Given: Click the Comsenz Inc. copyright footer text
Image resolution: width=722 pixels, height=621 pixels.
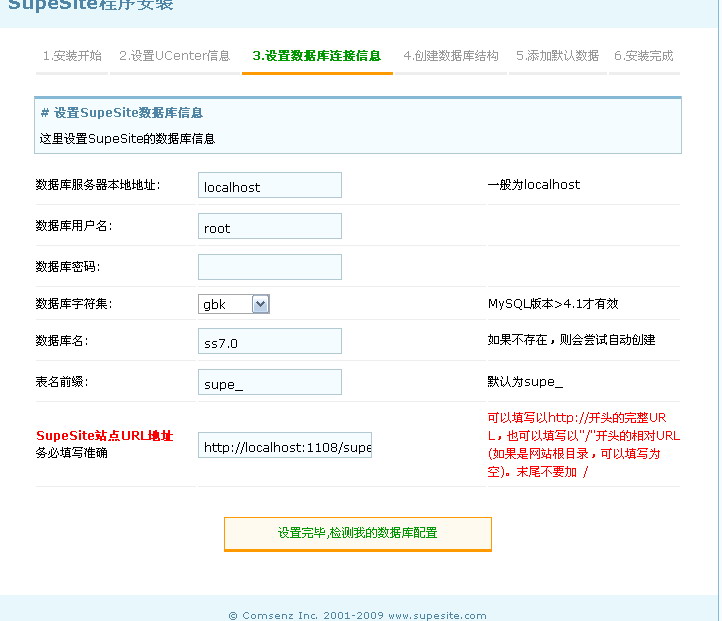Looking at the screenshot, I should (357, 615).
